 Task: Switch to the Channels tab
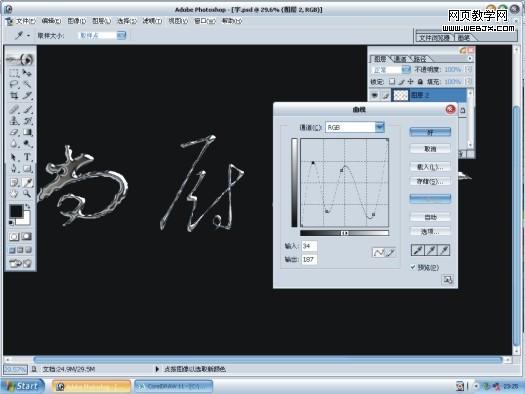[400, 59]
